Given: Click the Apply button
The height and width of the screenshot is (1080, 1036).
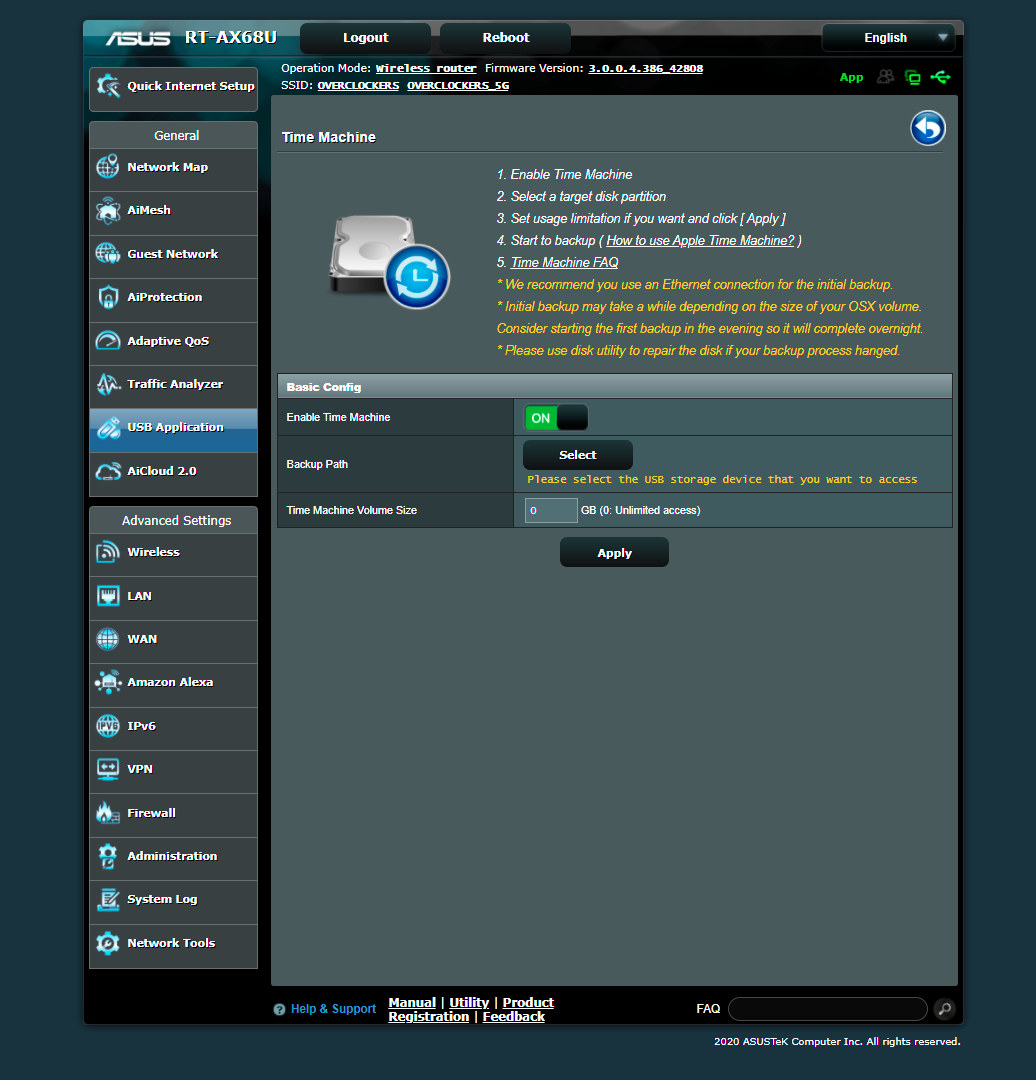Looking at the screenshot, I should [614, 553].
